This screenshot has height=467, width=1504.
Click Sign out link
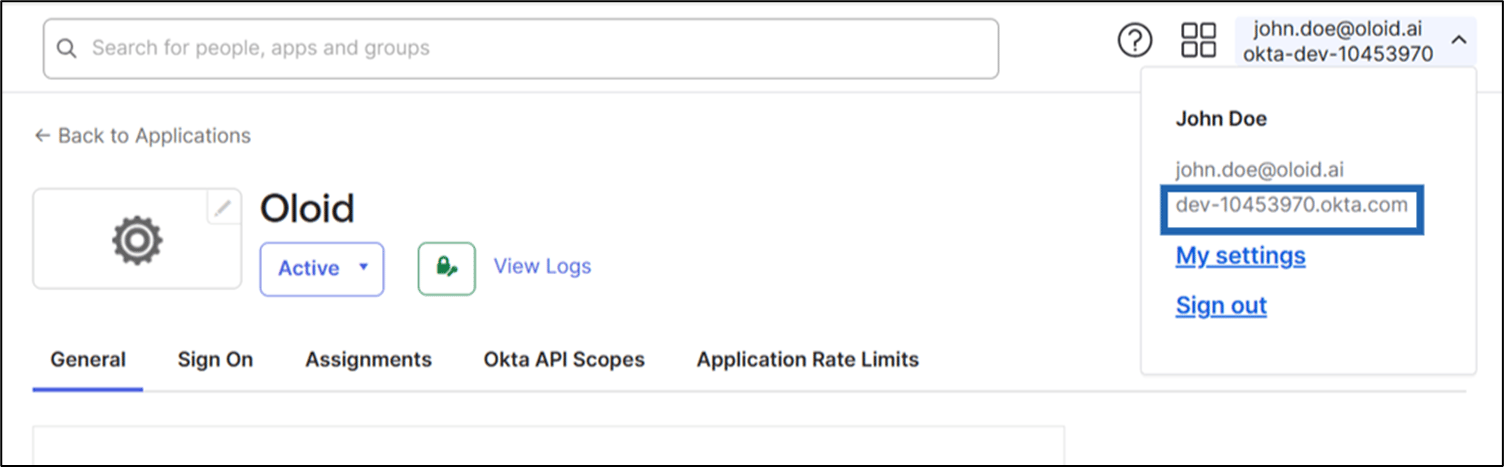pos(1221,306)
